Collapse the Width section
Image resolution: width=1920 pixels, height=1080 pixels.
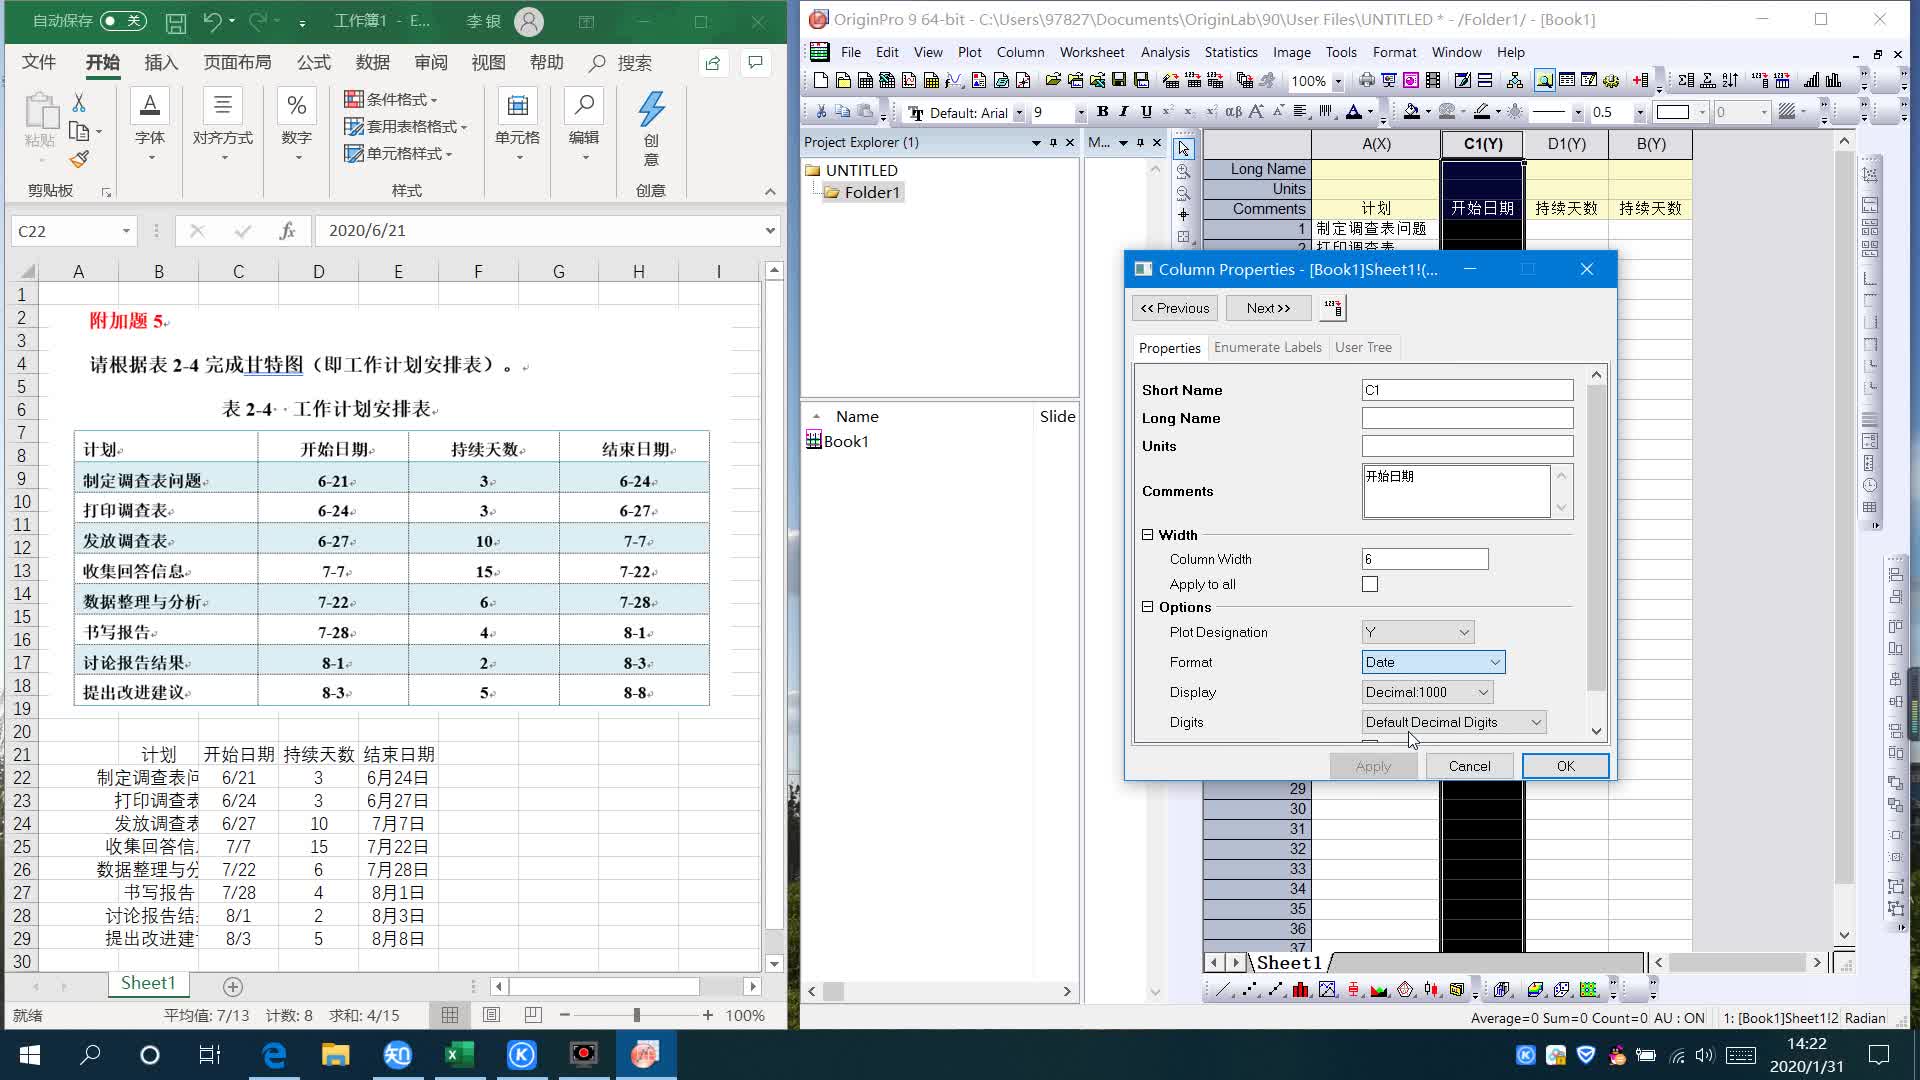tap(1148, 535)
